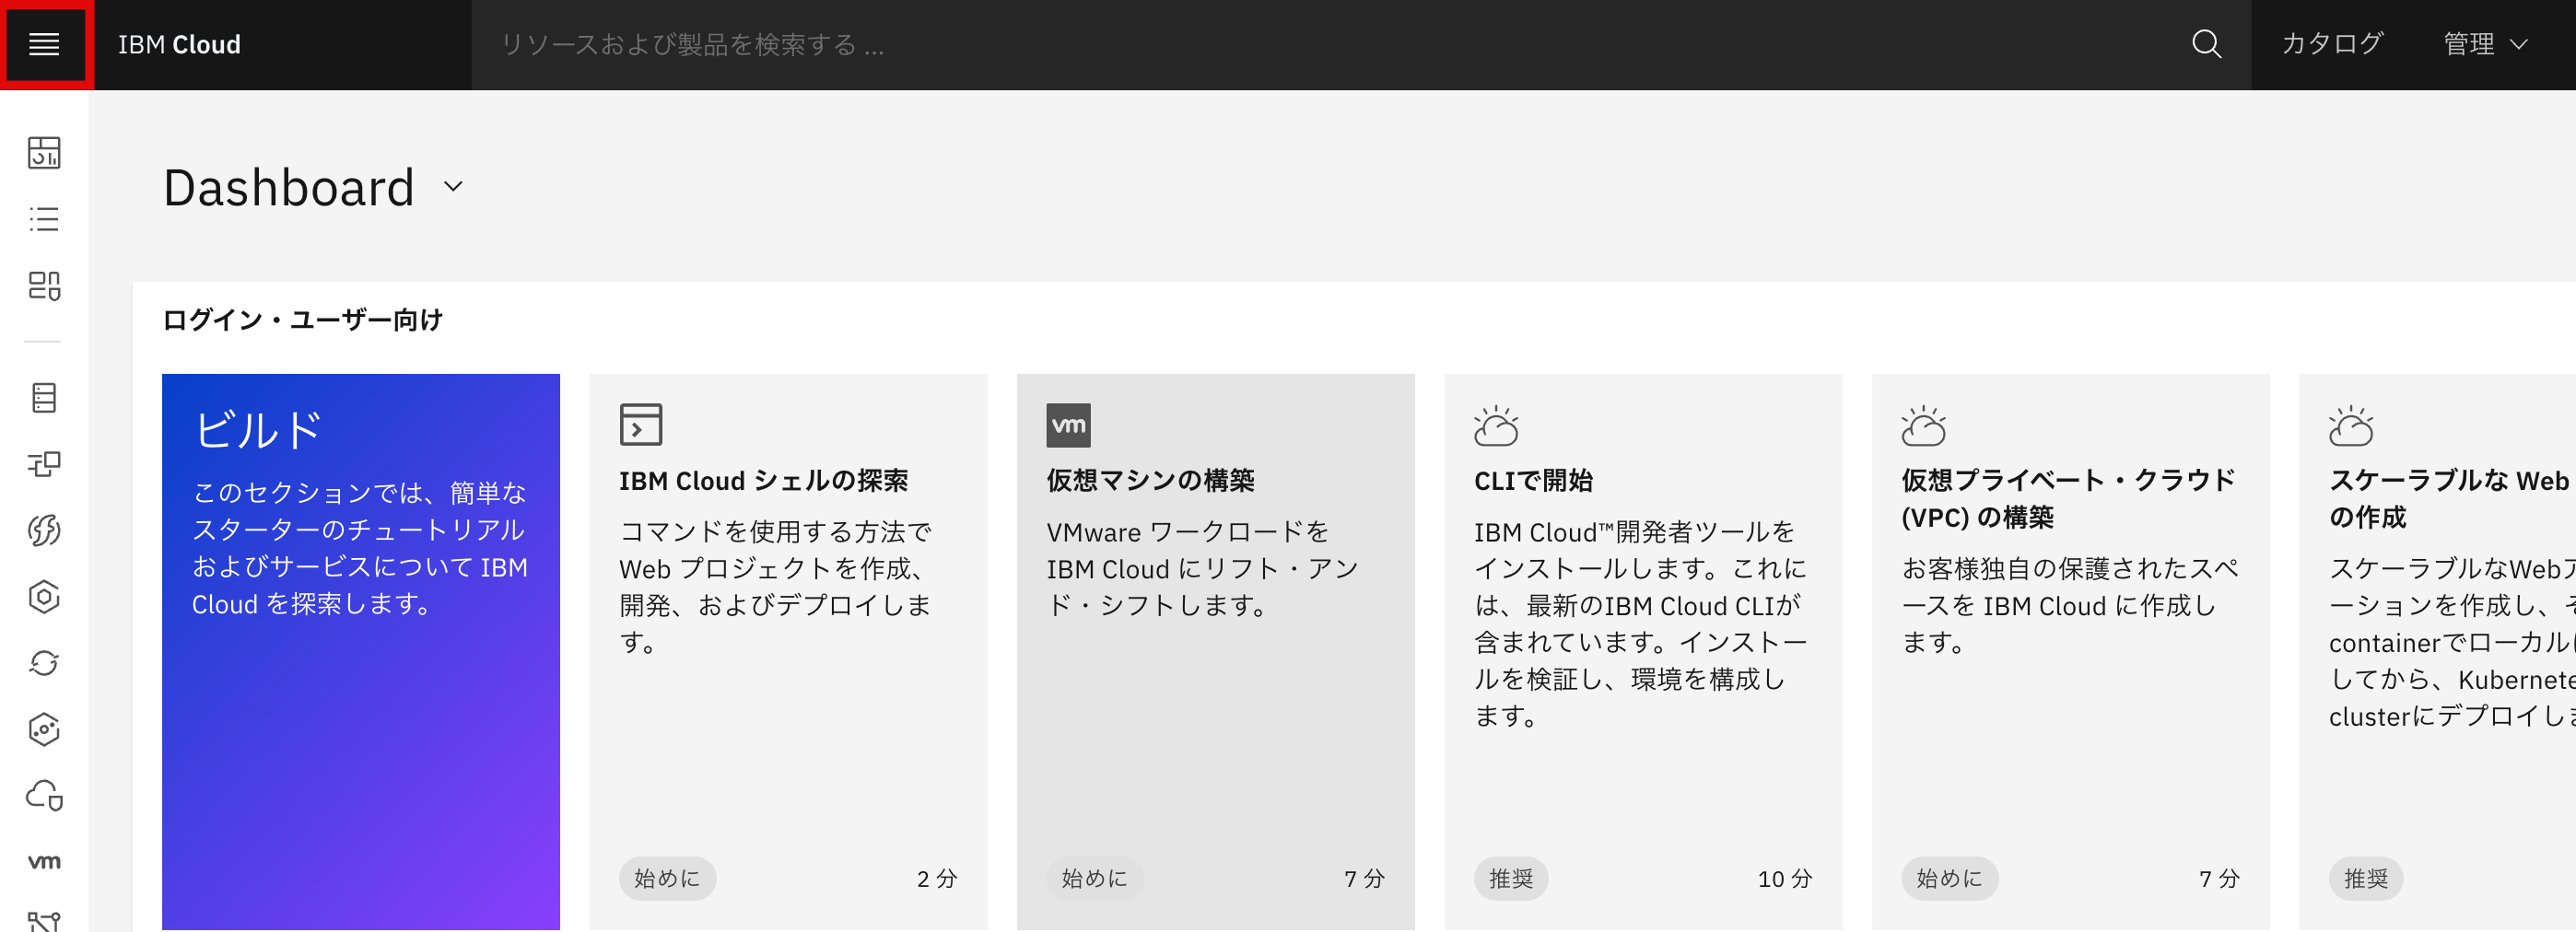
Task: Click the cloud-with-shield security icon
Action: coord(44,797)
